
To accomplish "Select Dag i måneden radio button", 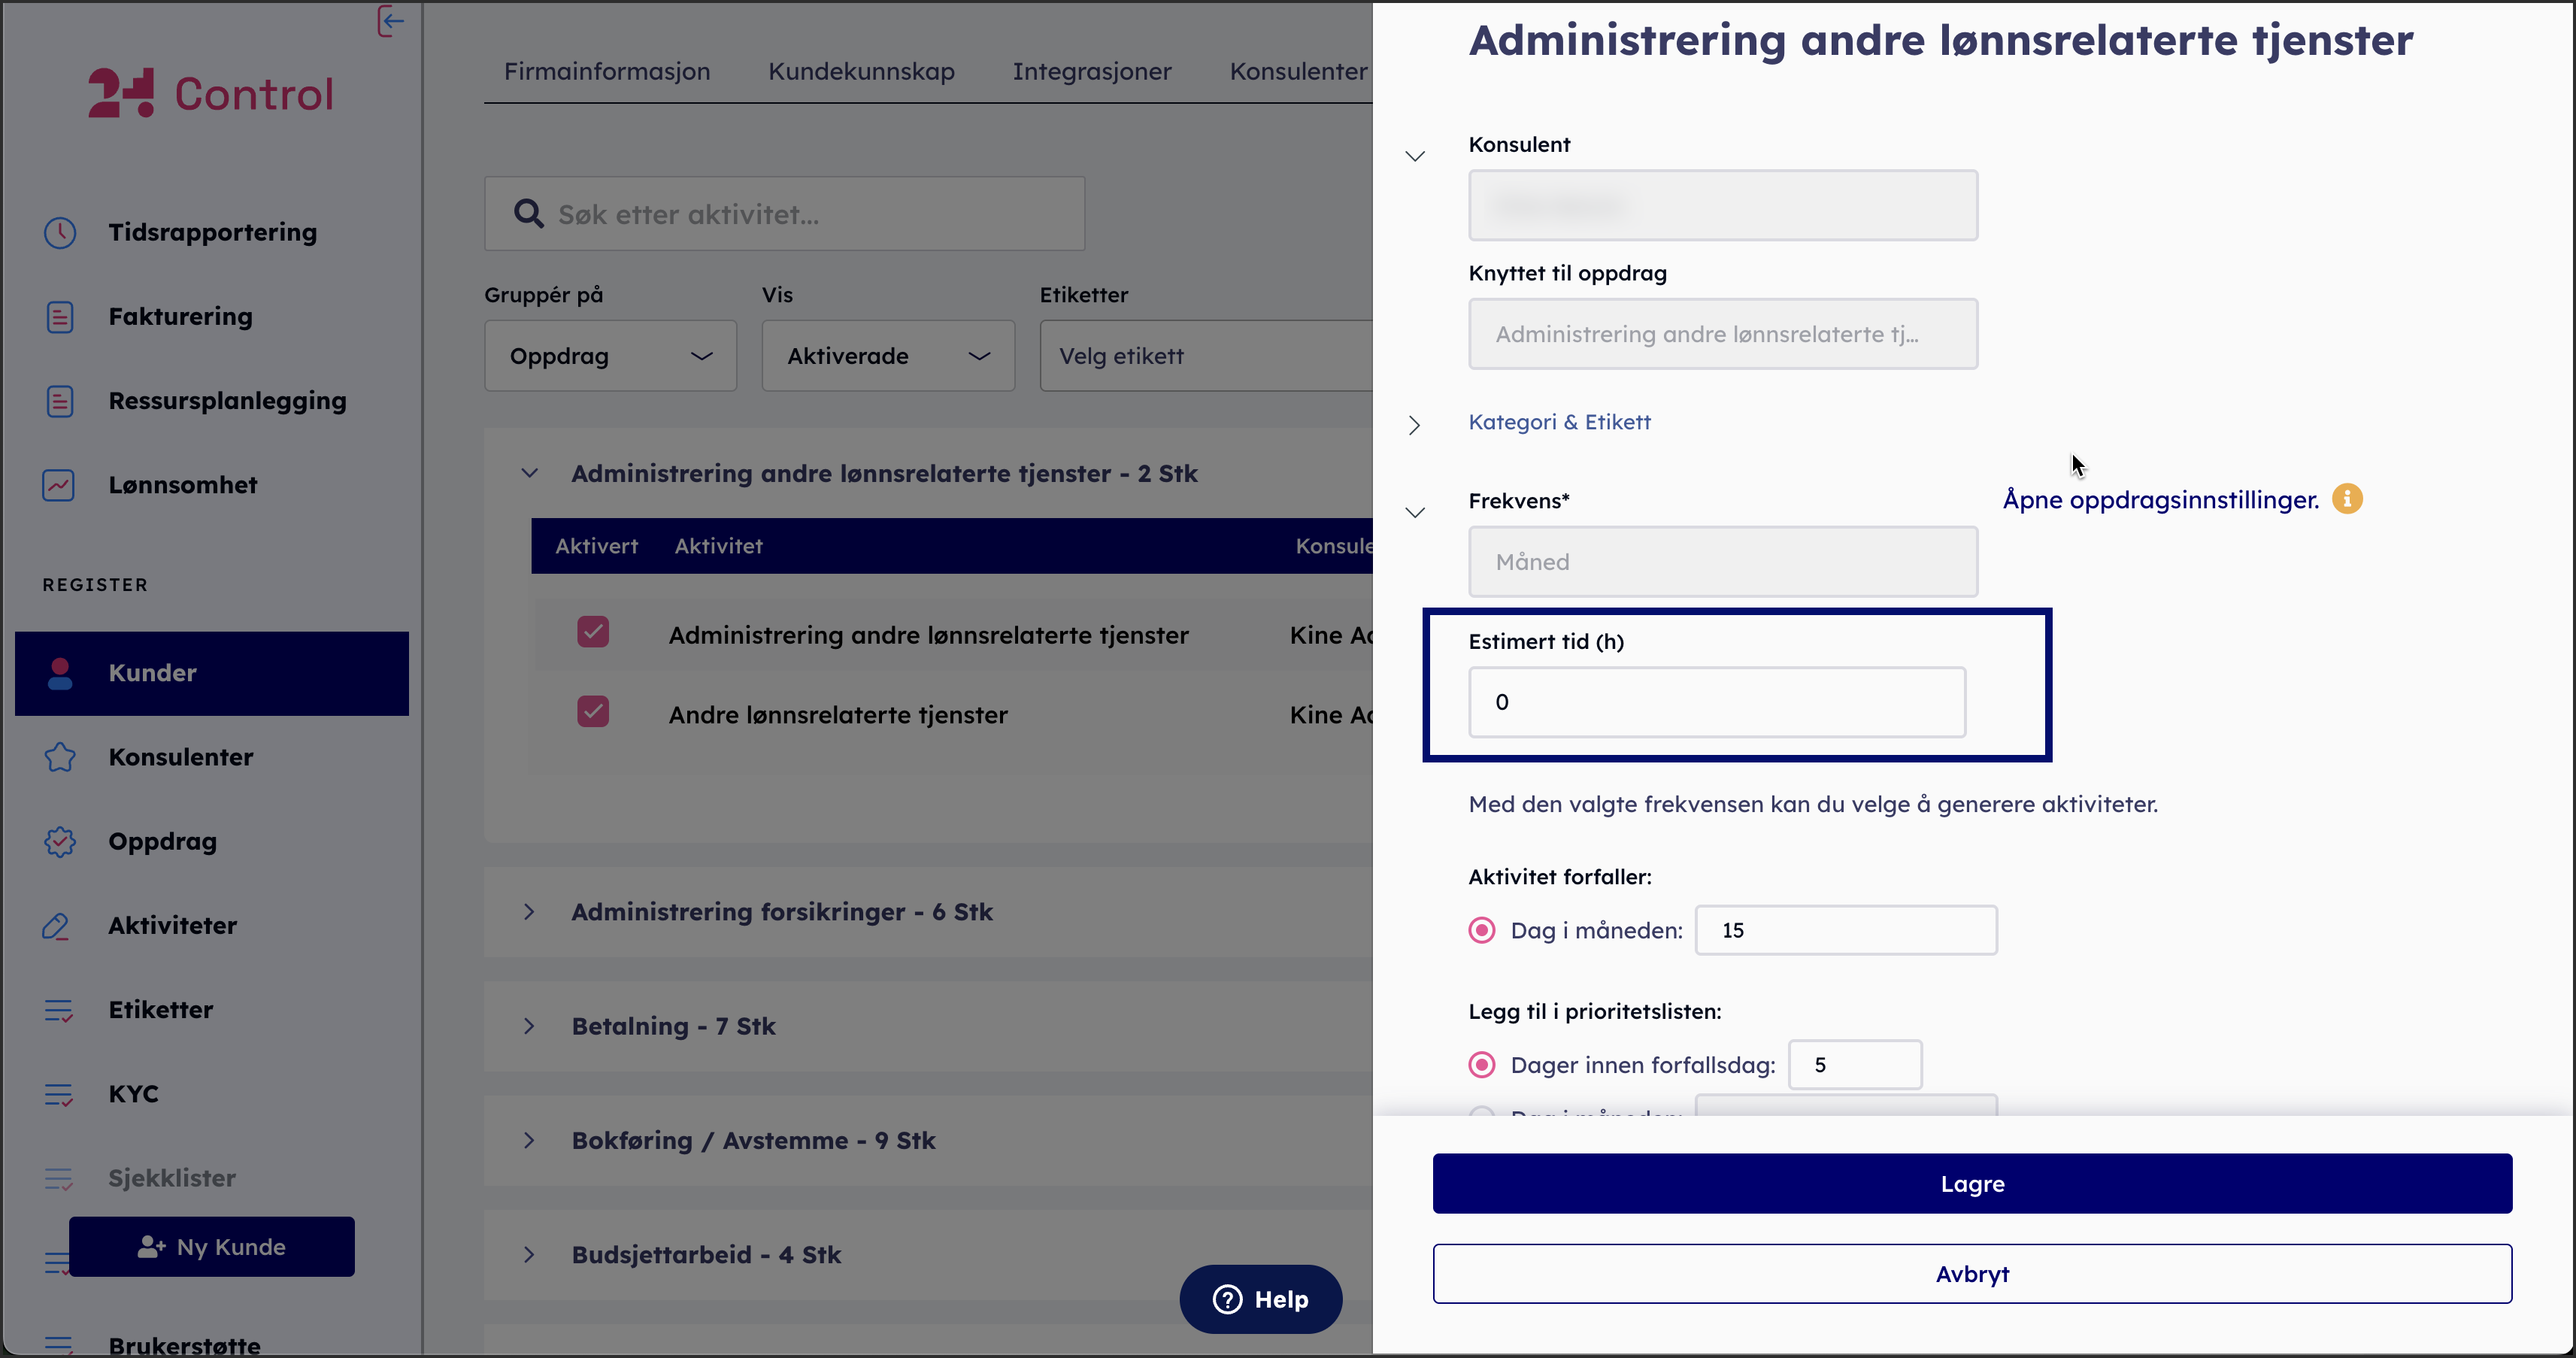I will (1482, 930).
